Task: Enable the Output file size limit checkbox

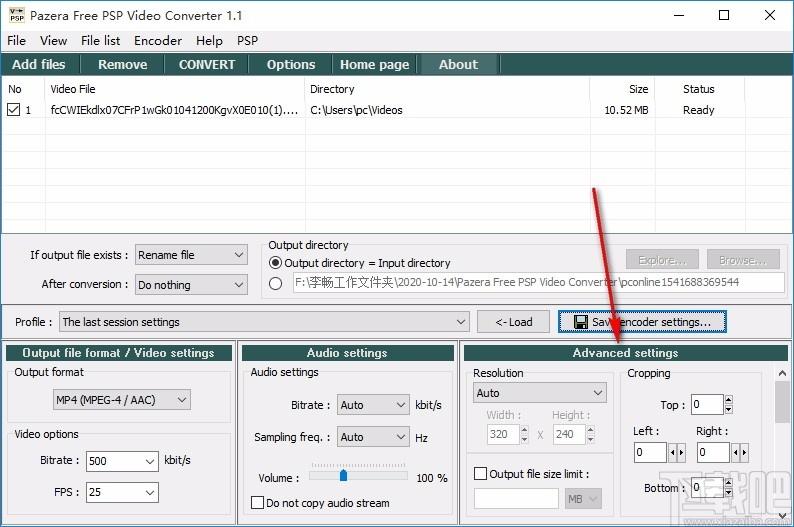Action: tap(480, 474)
